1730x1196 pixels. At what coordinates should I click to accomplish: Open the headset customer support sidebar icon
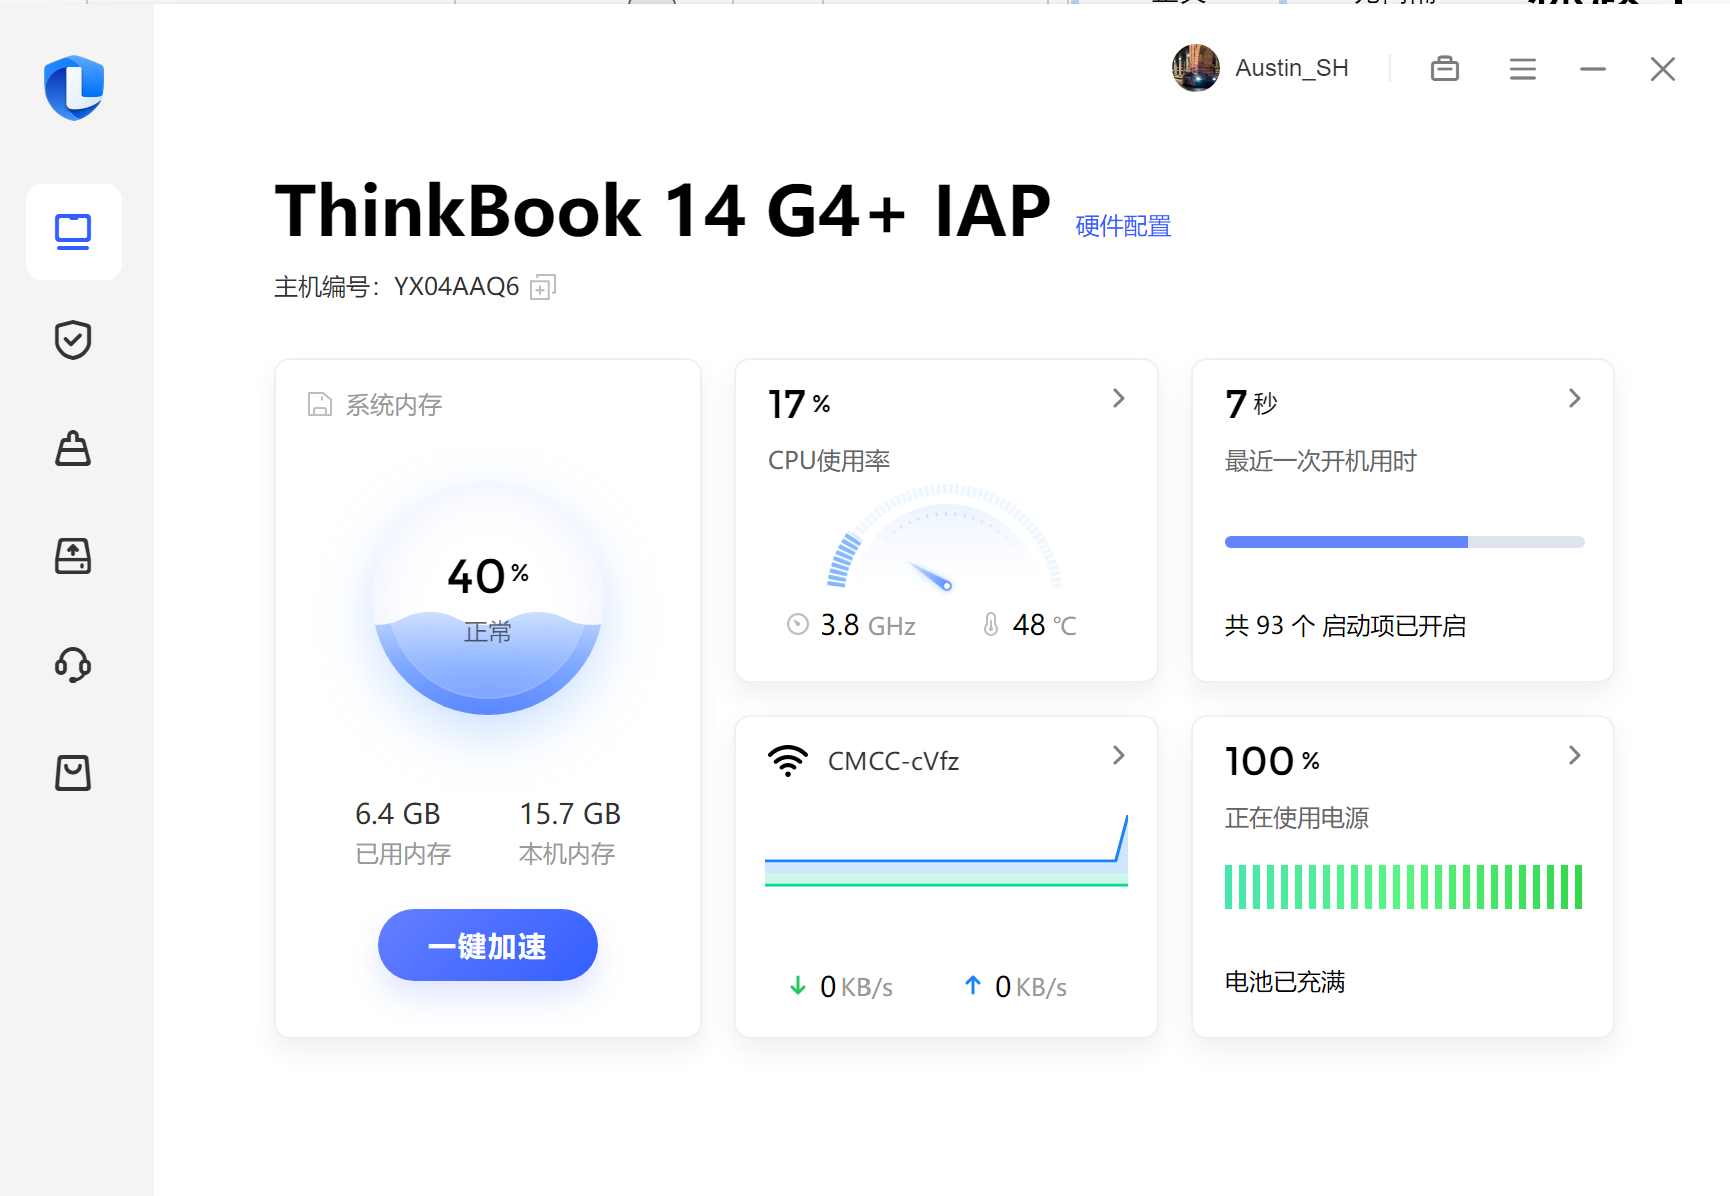tap(73, 664)
